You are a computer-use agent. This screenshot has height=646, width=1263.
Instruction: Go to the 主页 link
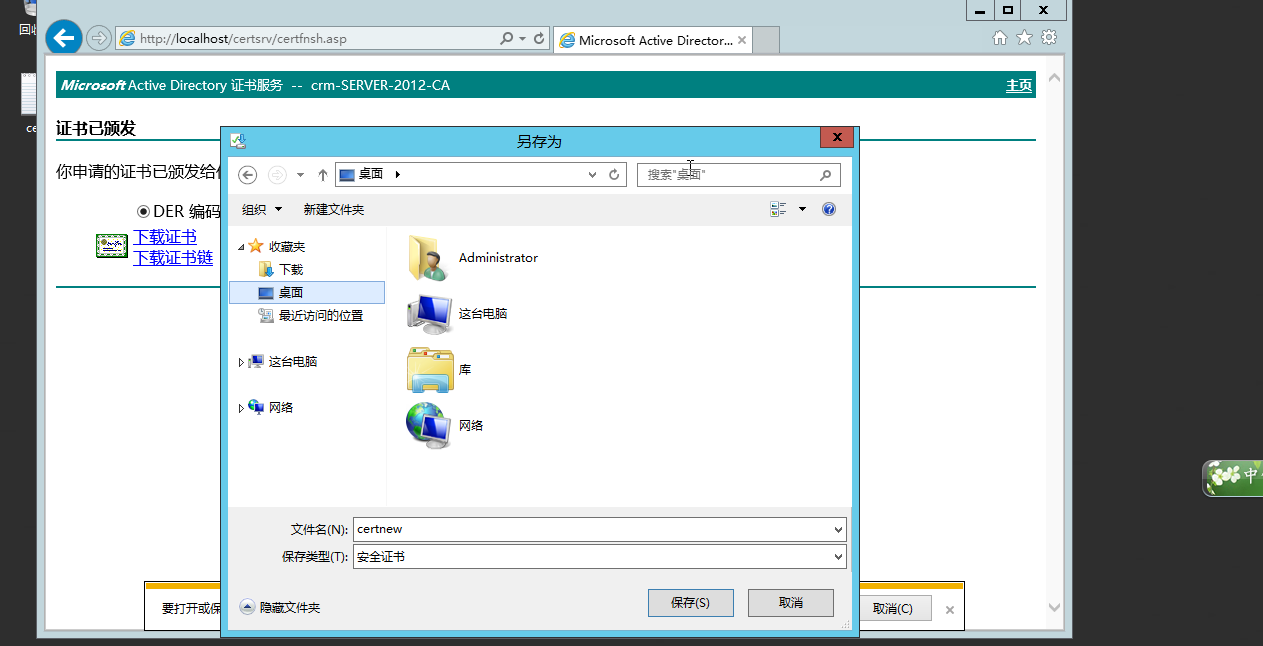point(1019,86)
